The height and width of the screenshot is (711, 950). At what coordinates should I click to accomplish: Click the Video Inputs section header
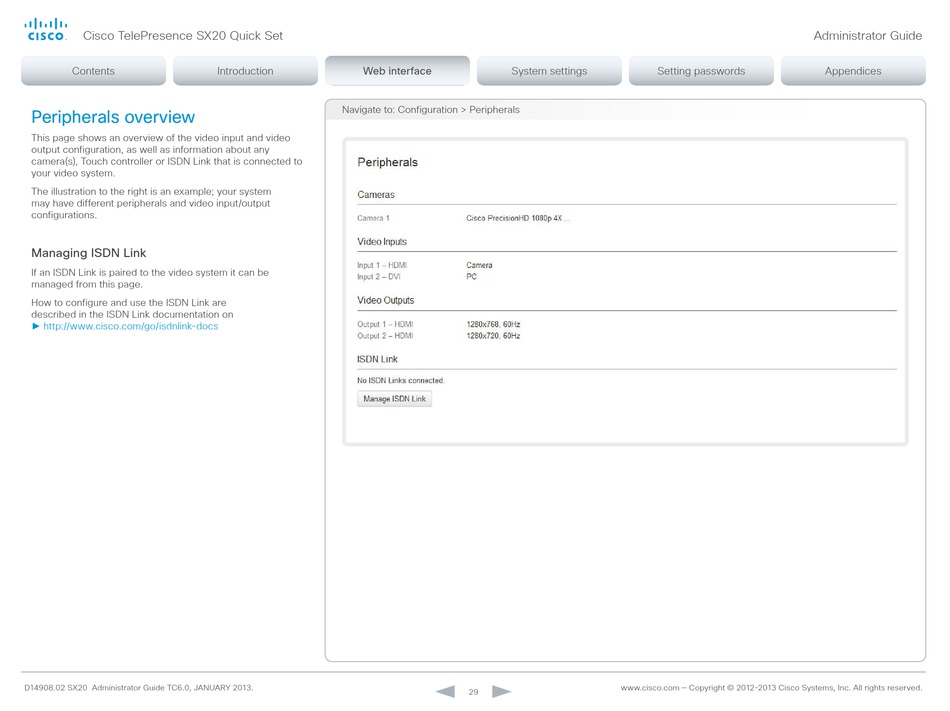point(382,242)
